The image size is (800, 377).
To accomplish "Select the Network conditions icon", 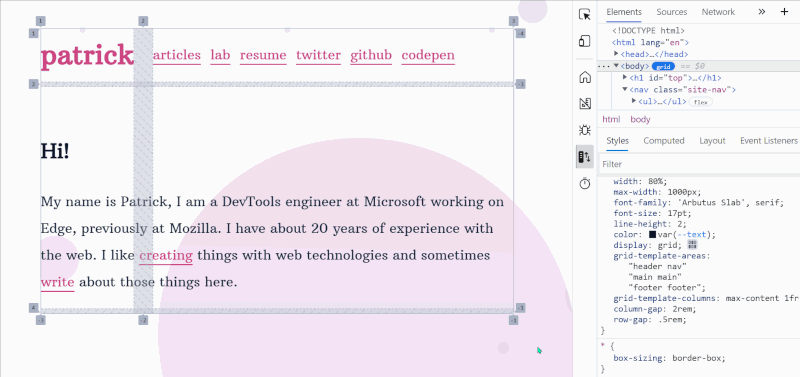I will [x=585, y=157].
